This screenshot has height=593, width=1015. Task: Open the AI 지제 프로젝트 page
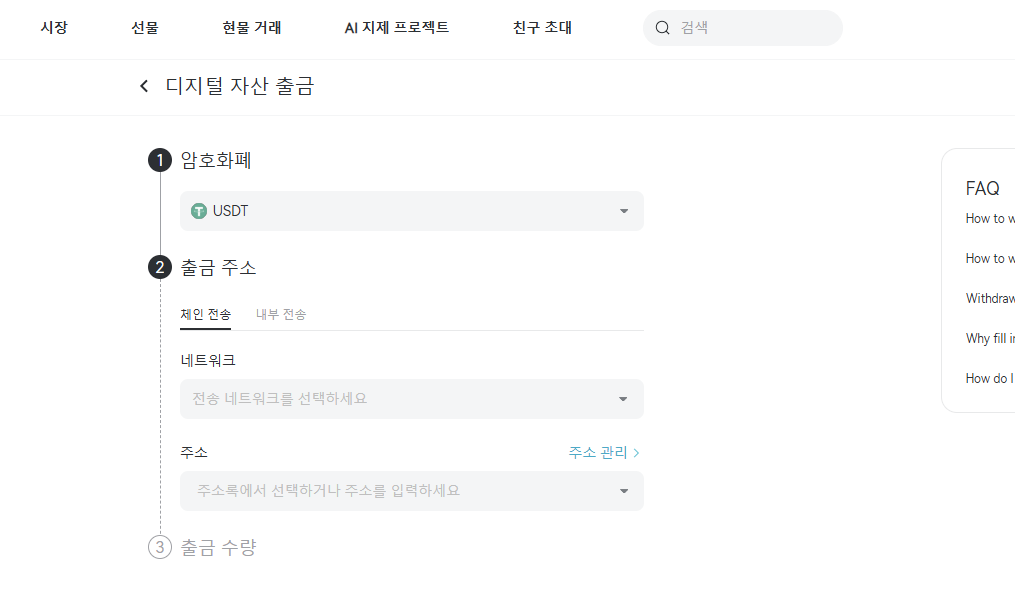tap(396, 28)
